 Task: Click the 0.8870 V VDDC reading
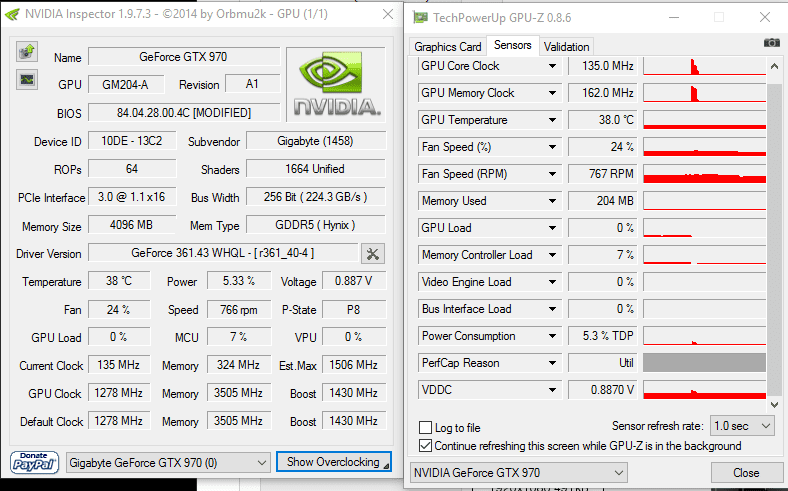(603, 390)
